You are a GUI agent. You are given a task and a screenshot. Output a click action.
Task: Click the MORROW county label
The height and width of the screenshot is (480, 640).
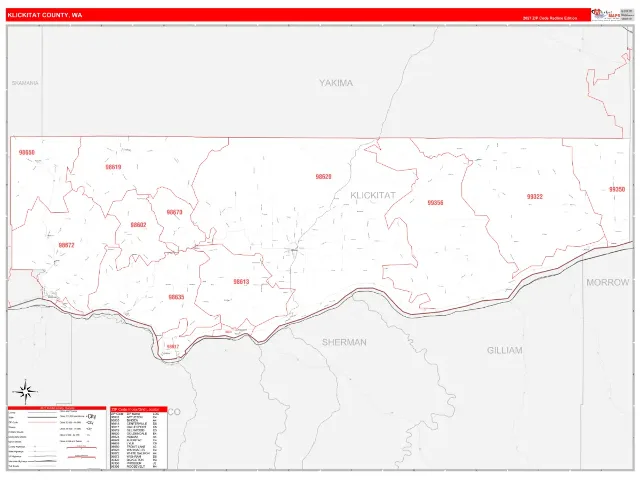coord(608,282)
